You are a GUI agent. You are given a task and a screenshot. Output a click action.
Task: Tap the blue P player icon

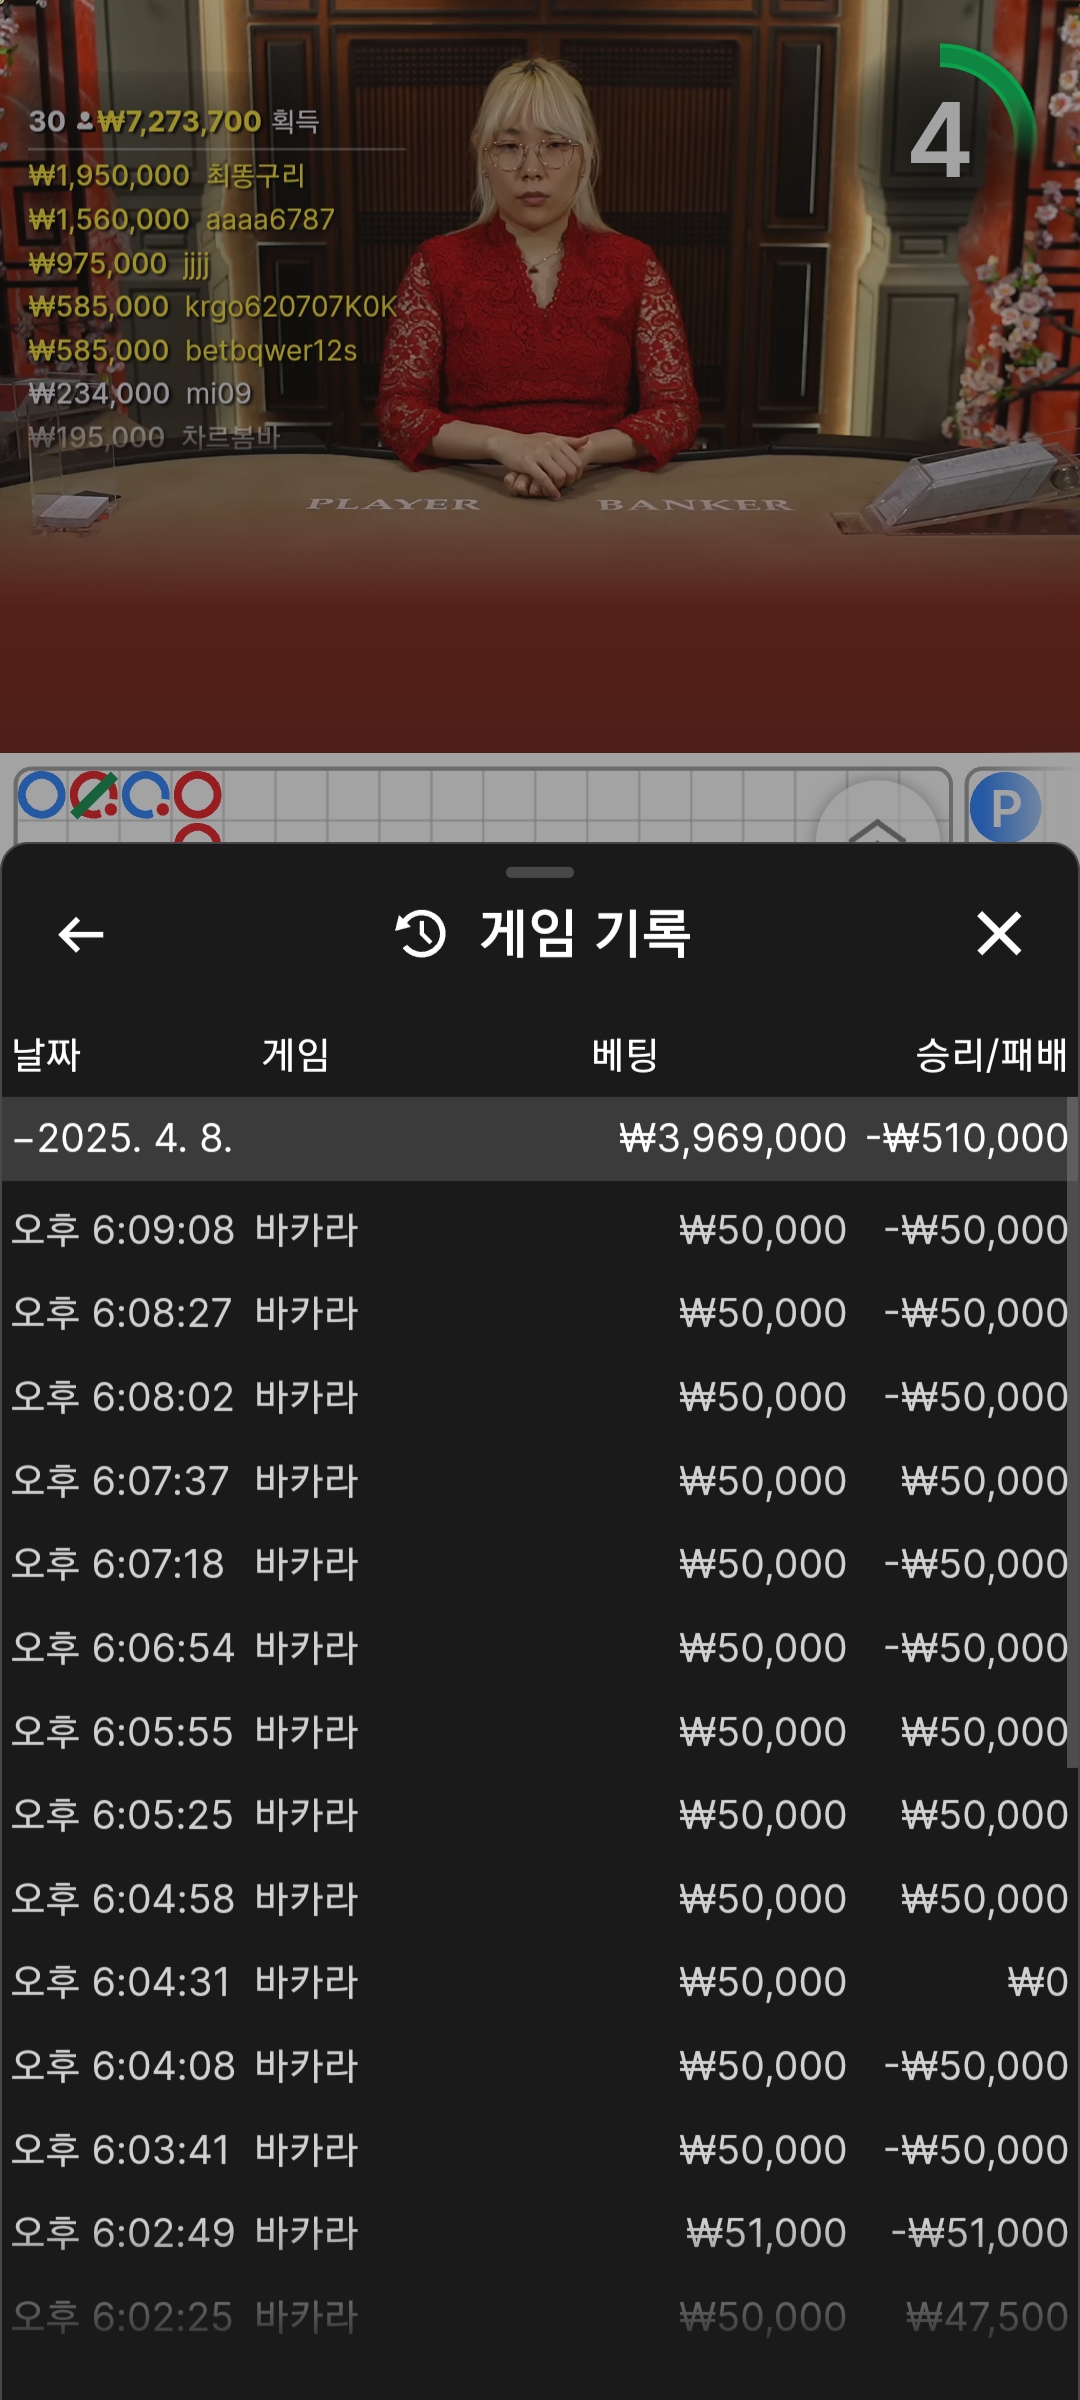pyautogui.click(x=1004, y=808)
